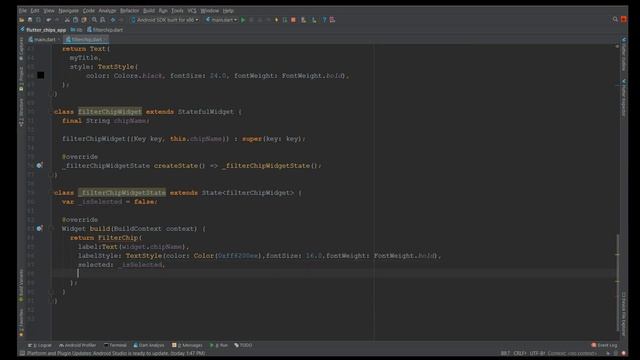Click the Flutter hot reload lightning icon
Screen dimensions: 640x360
pos(276,20)
